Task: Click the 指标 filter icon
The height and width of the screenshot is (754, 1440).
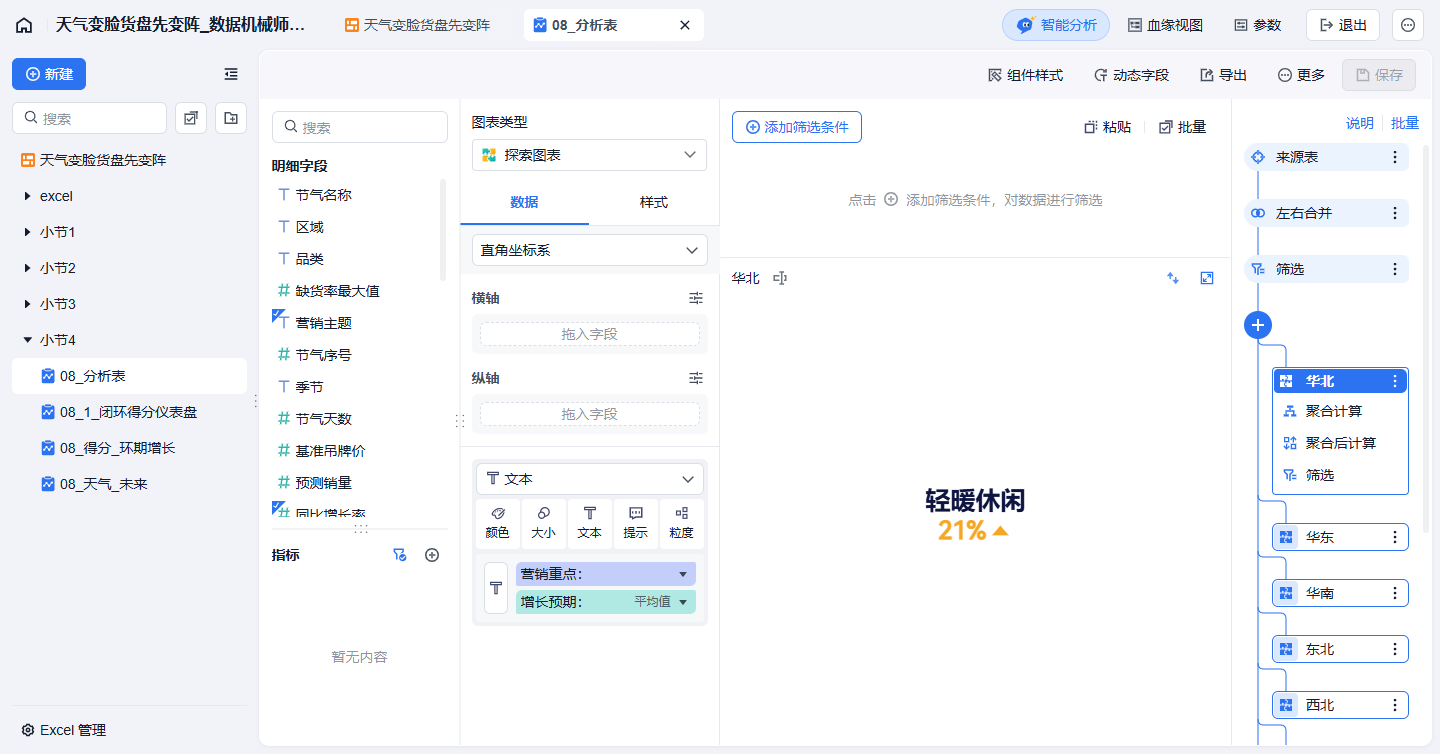Action: (400, 555)
